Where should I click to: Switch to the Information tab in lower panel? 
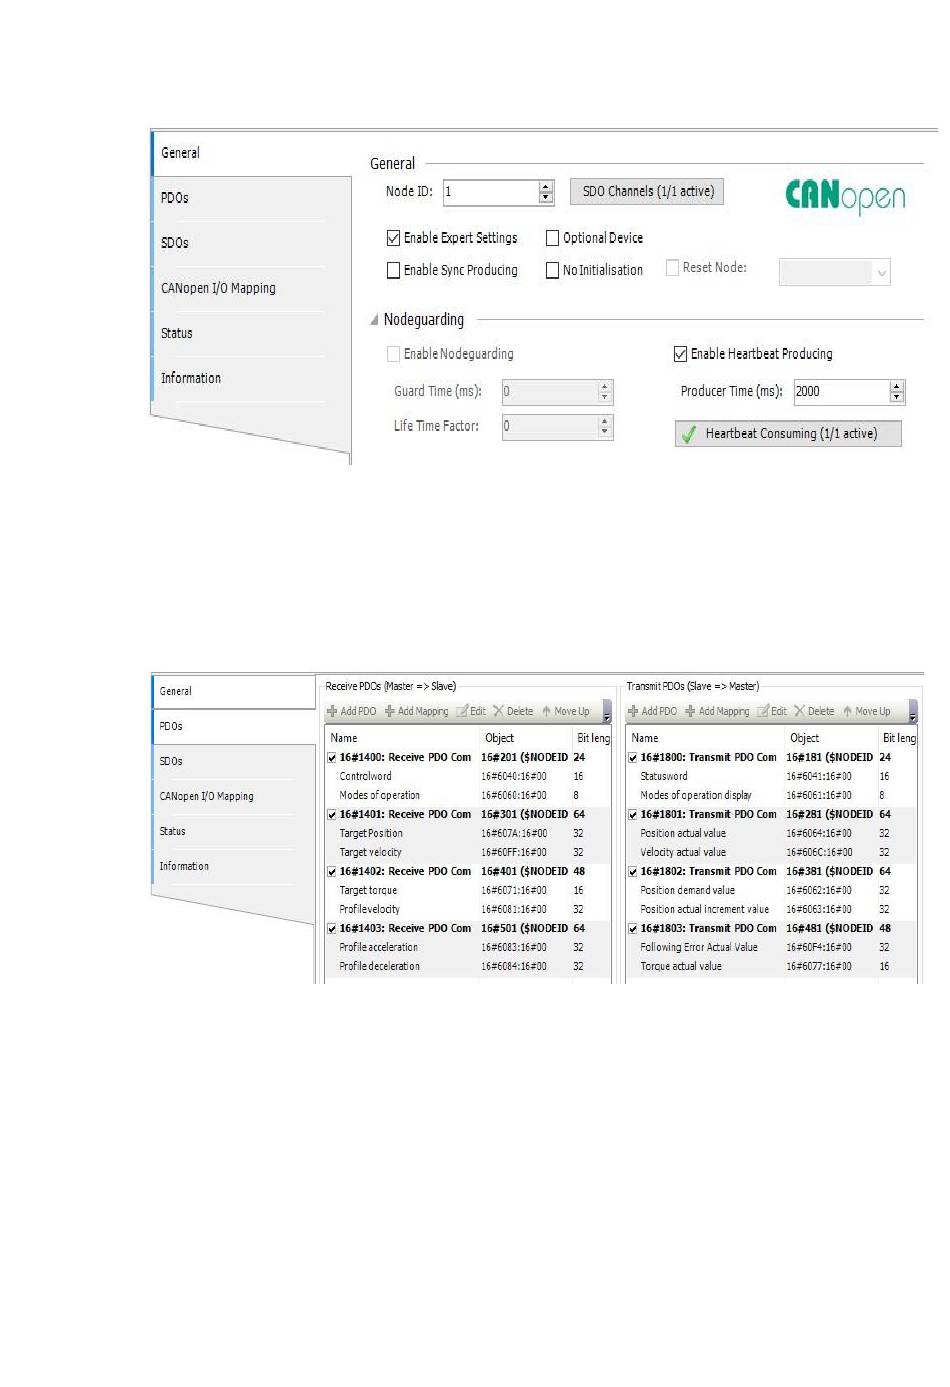(184, 866)
